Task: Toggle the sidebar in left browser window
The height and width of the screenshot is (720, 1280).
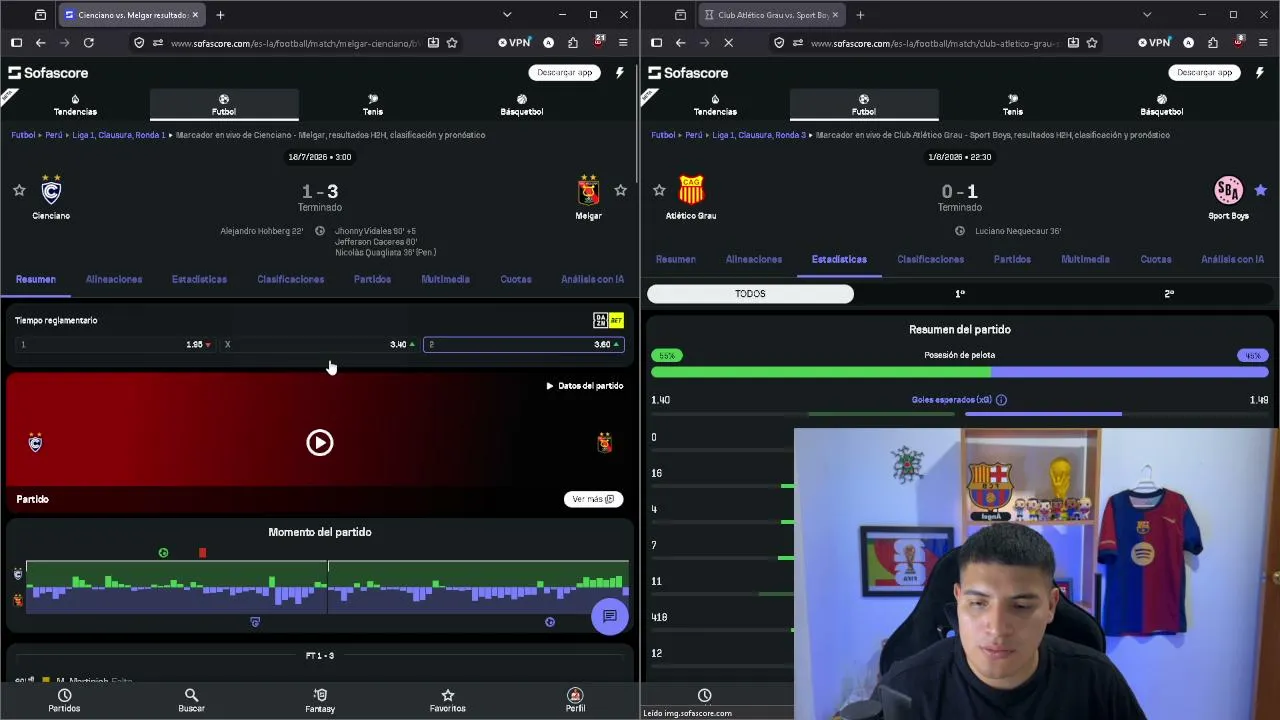Action: pos(16,43)
